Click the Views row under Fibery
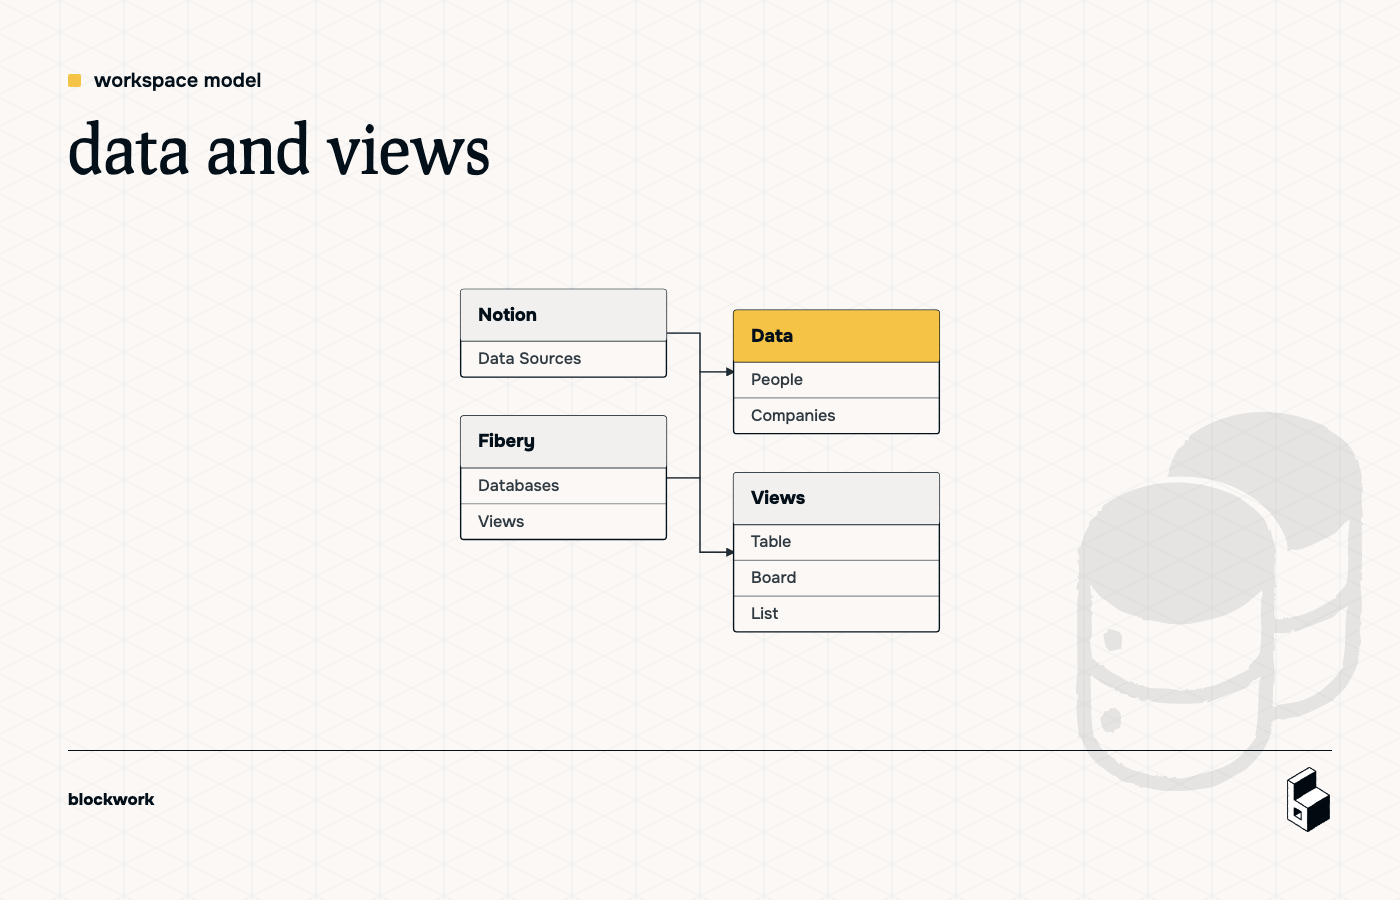Image resolution: width=1400 pixels, height=900 pixels. click(563, 522)
